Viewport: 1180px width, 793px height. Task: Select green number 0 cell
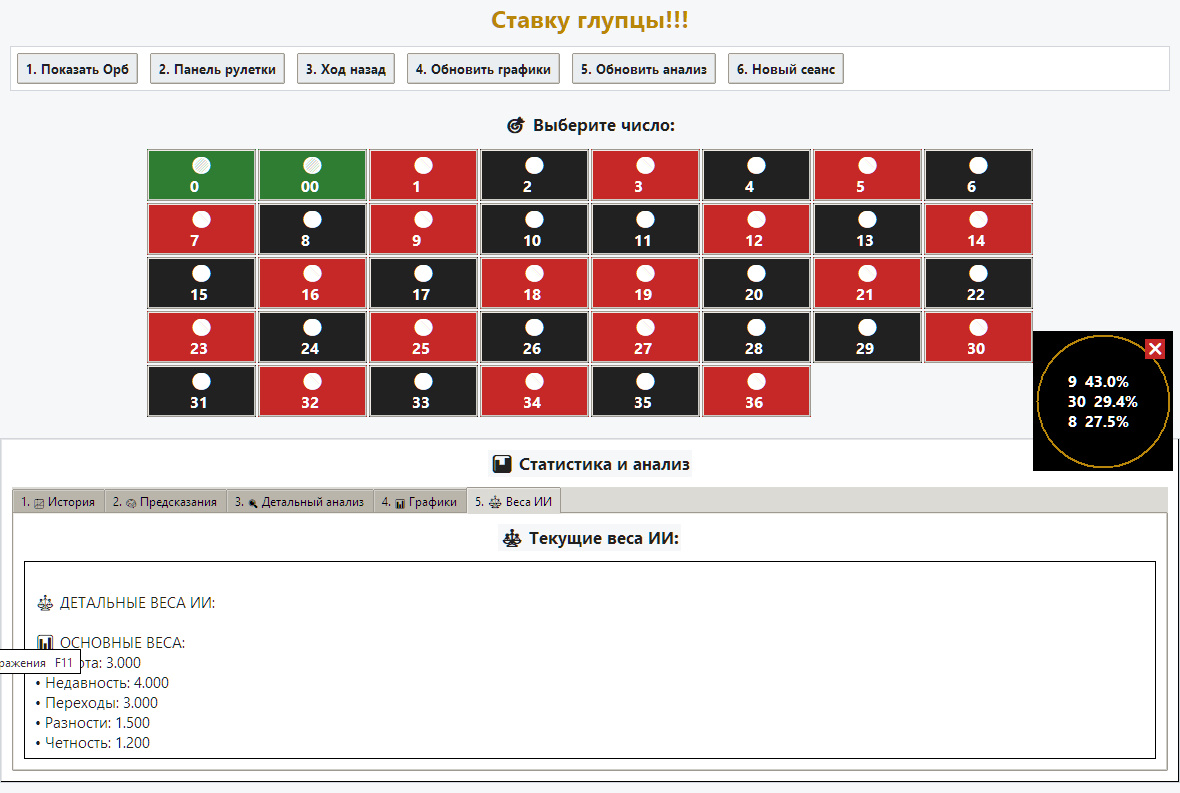(201, 175)
